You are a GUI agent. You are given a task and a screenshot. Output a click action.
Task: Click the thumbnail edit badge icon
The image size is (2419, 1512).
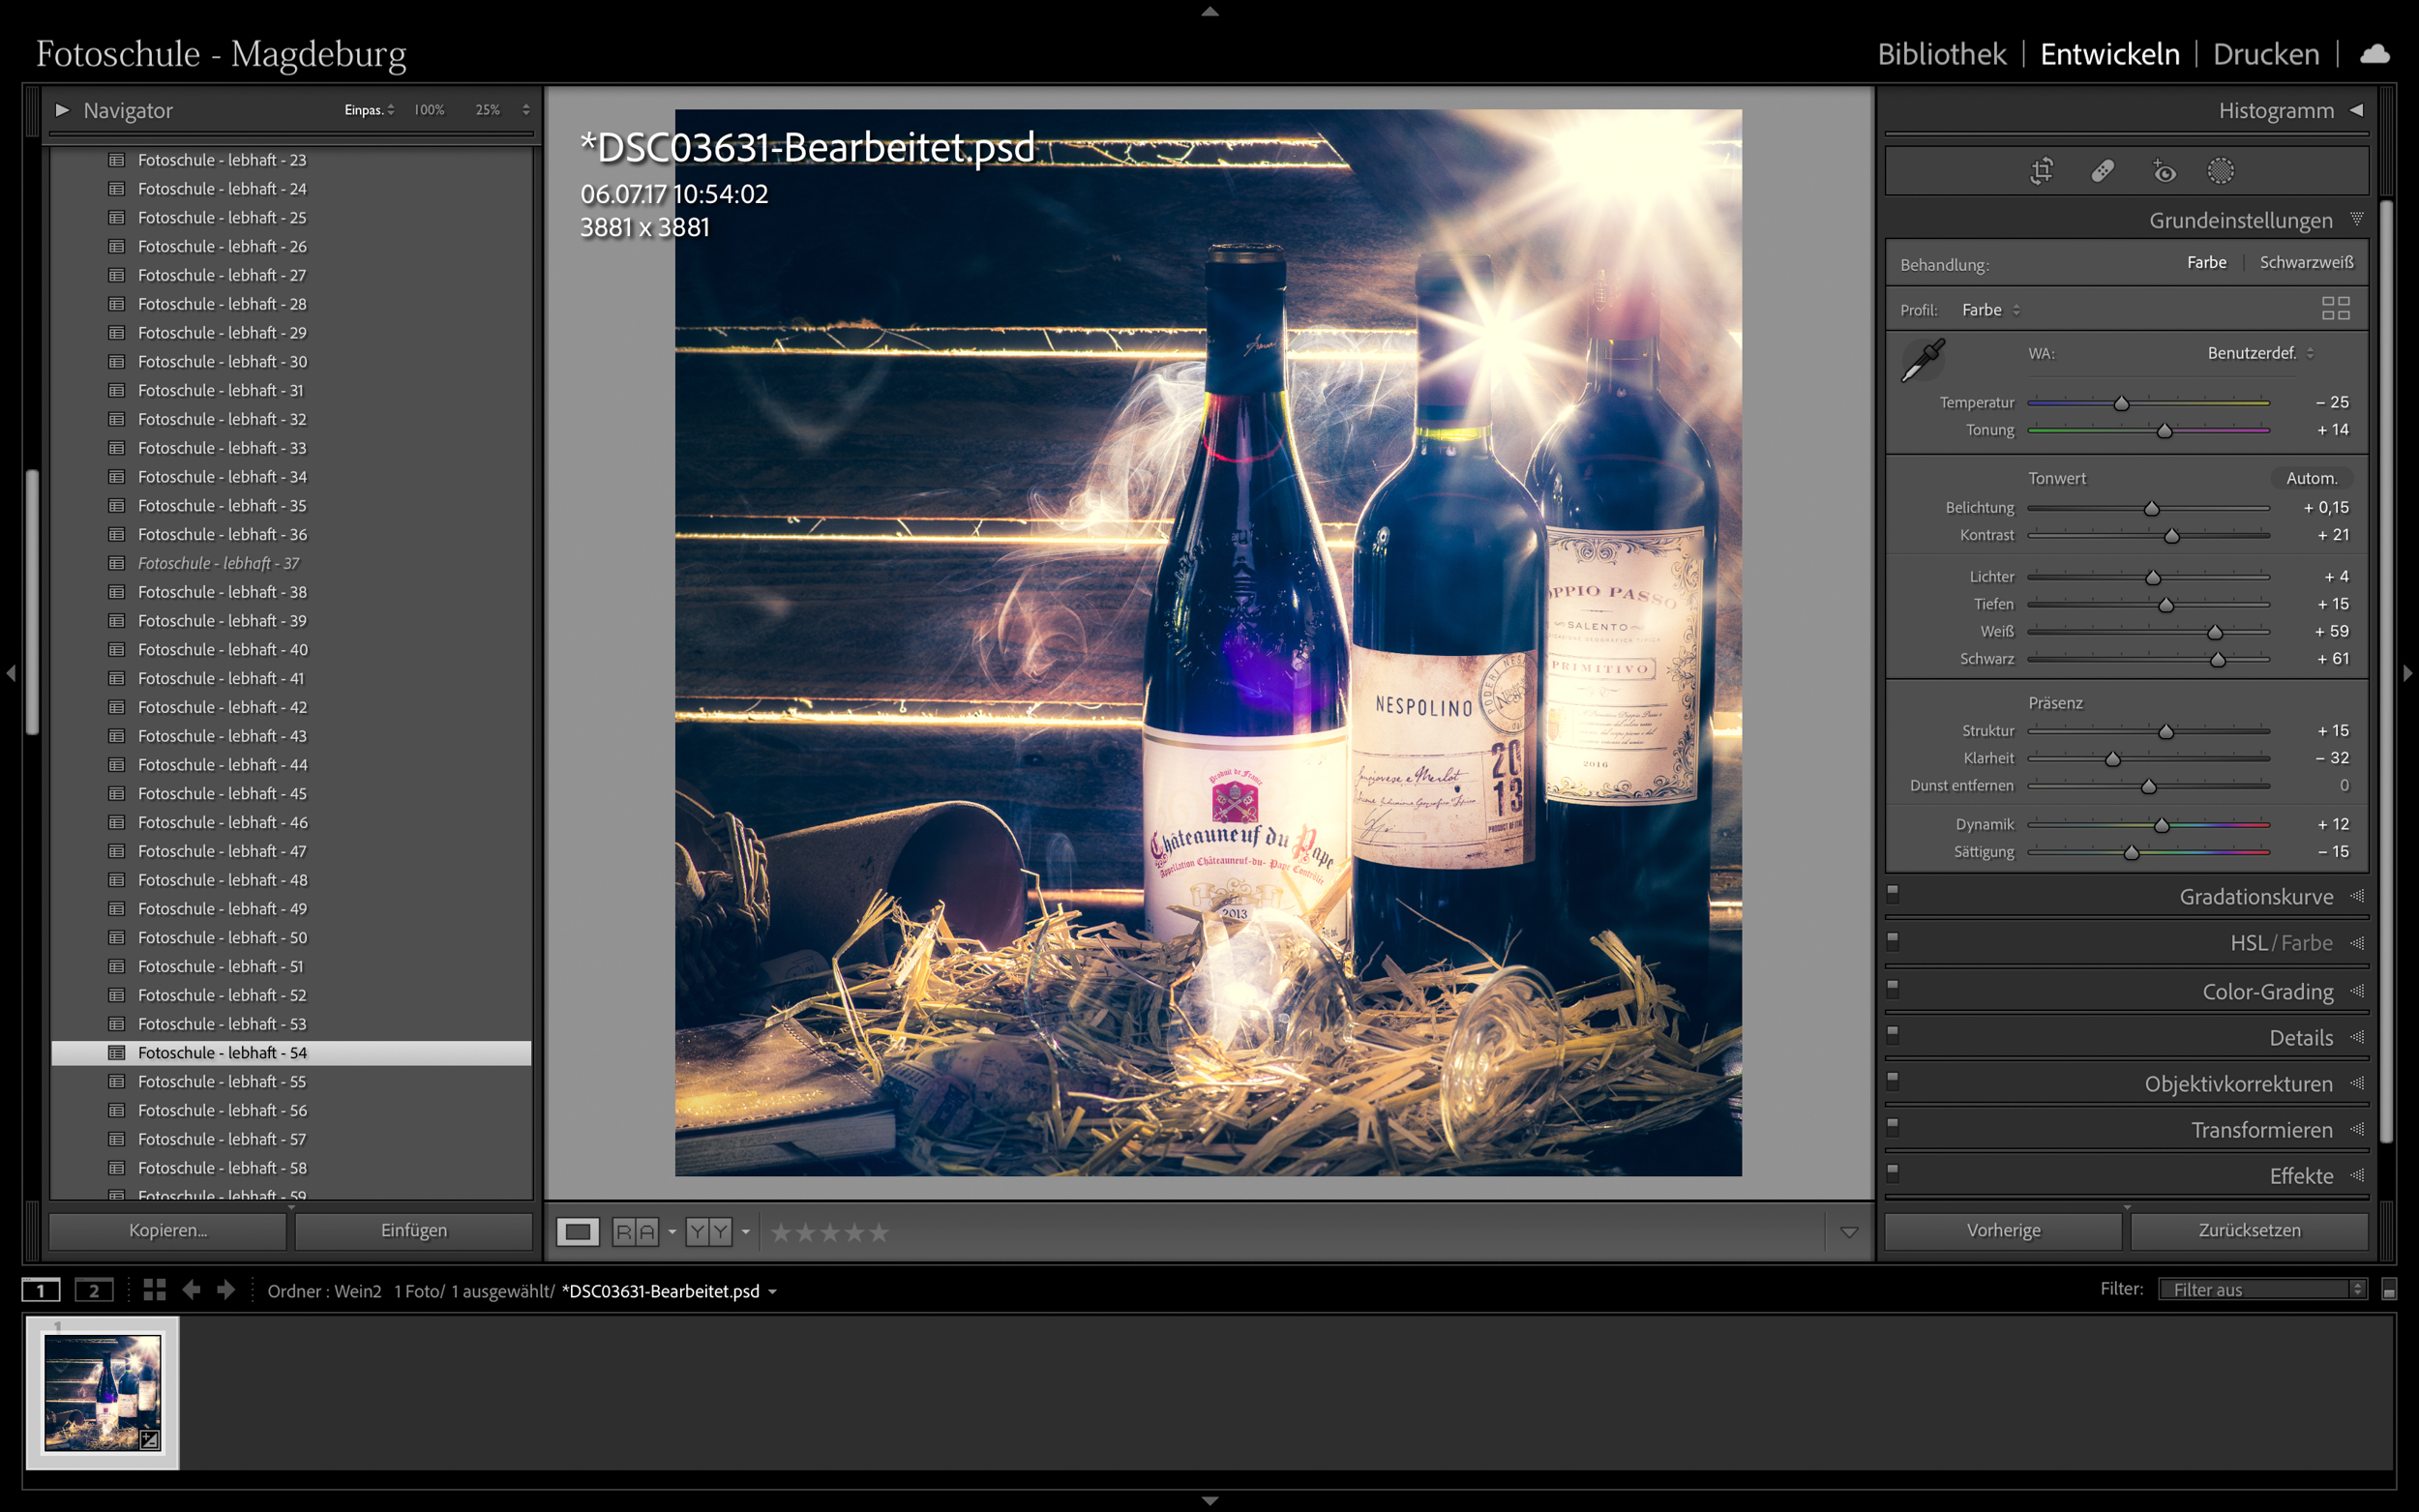(x=150, y=1439)
